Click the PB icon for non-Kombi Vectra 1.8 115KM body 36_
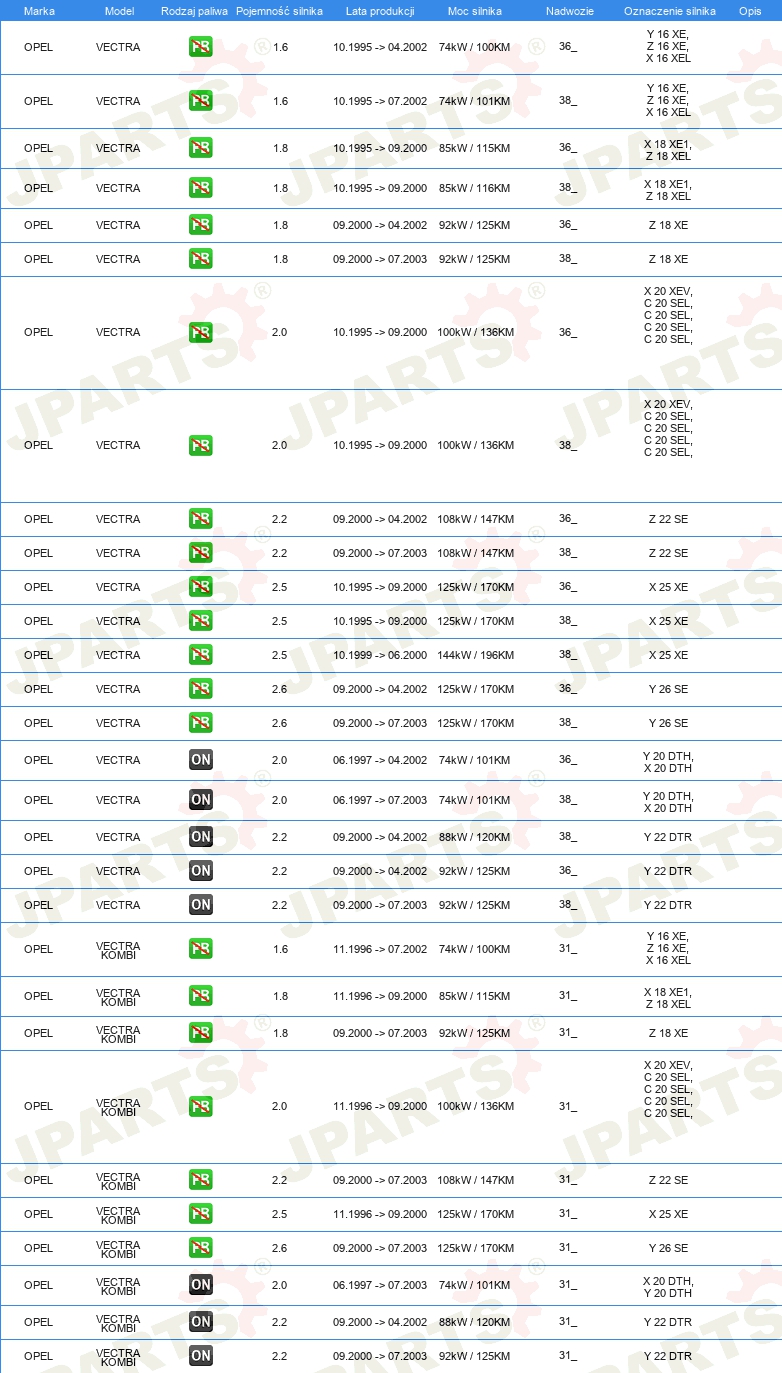This screenshot has height=1373, width=782. pyautogui.click(x=201, y=147)
